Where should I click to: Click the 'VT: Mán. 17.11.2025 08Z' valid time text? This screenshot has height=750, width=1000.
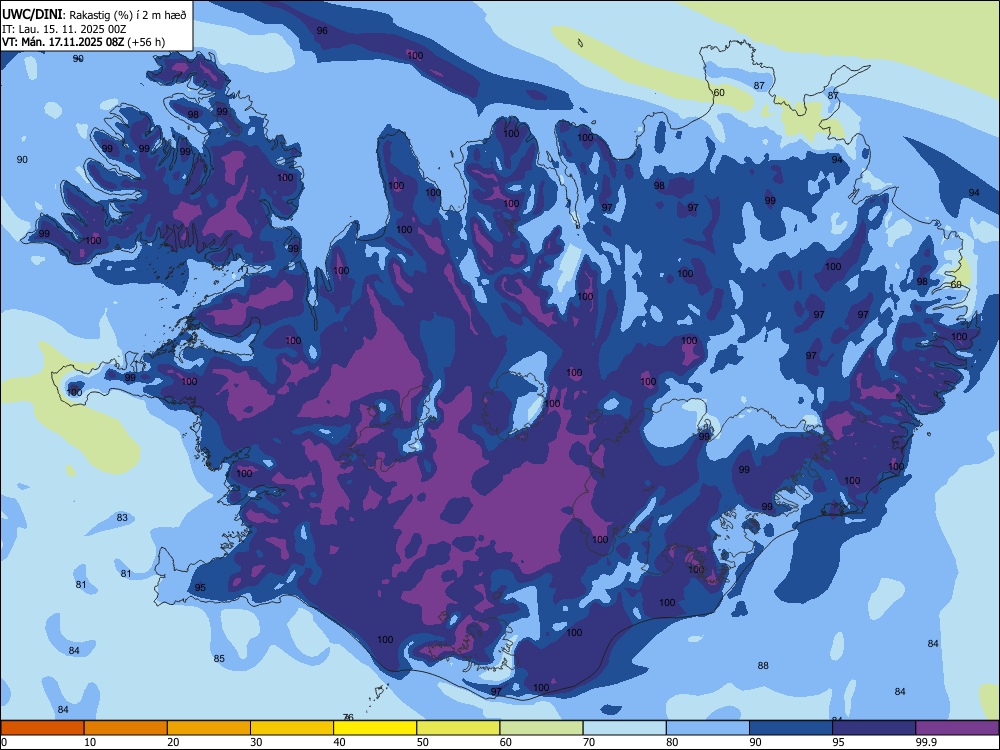click(x=63, y=42)
